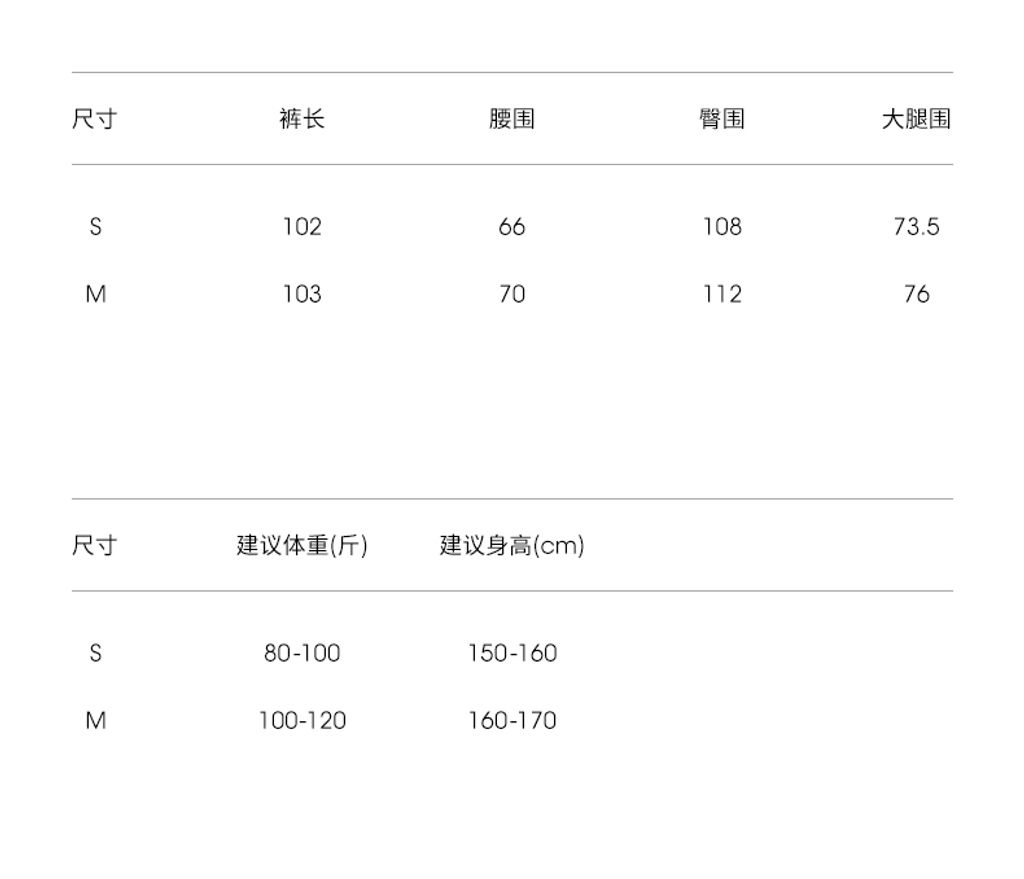The width and height of the screenshot is (1024, 879).
Task: Select waist value 70
Action: (512, 294)
